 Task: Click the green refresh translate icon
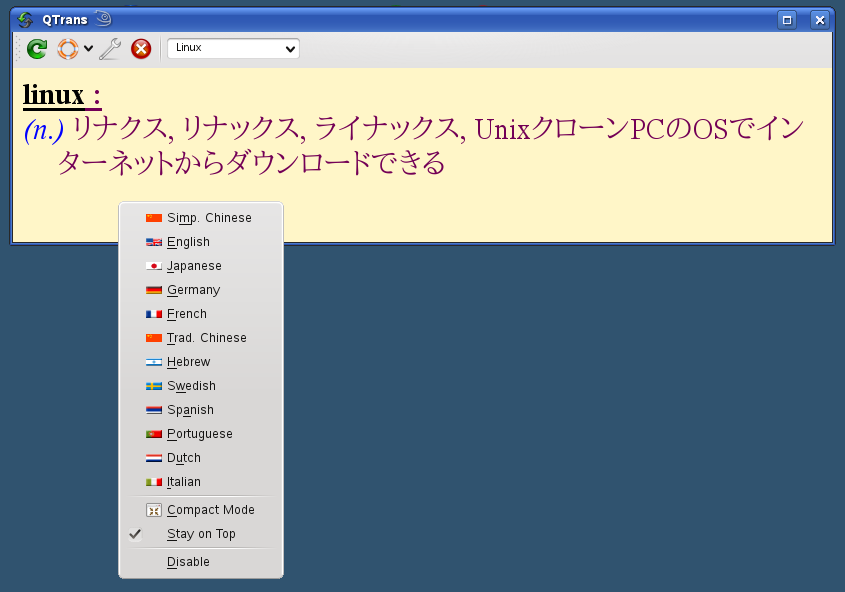[37, 49]
